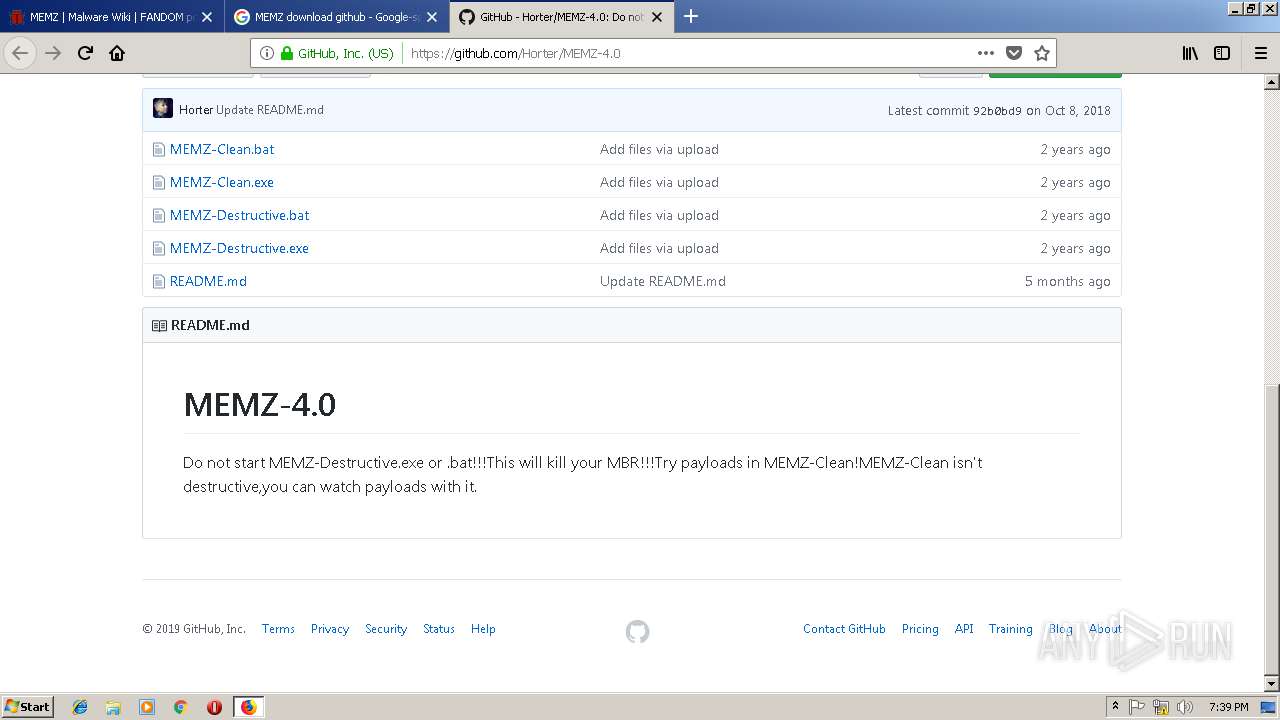This screenshot has width=1280, height=720.
Task: Click the Action Center flag icon
Action: point(1137,707)
